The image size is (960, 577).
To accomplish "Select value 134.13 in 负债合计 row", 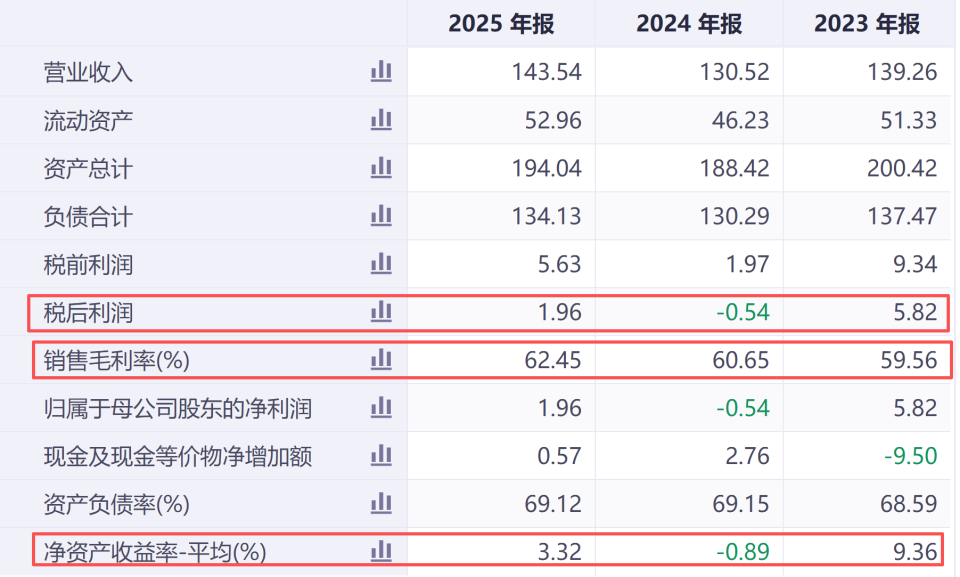I will [546, 216].
